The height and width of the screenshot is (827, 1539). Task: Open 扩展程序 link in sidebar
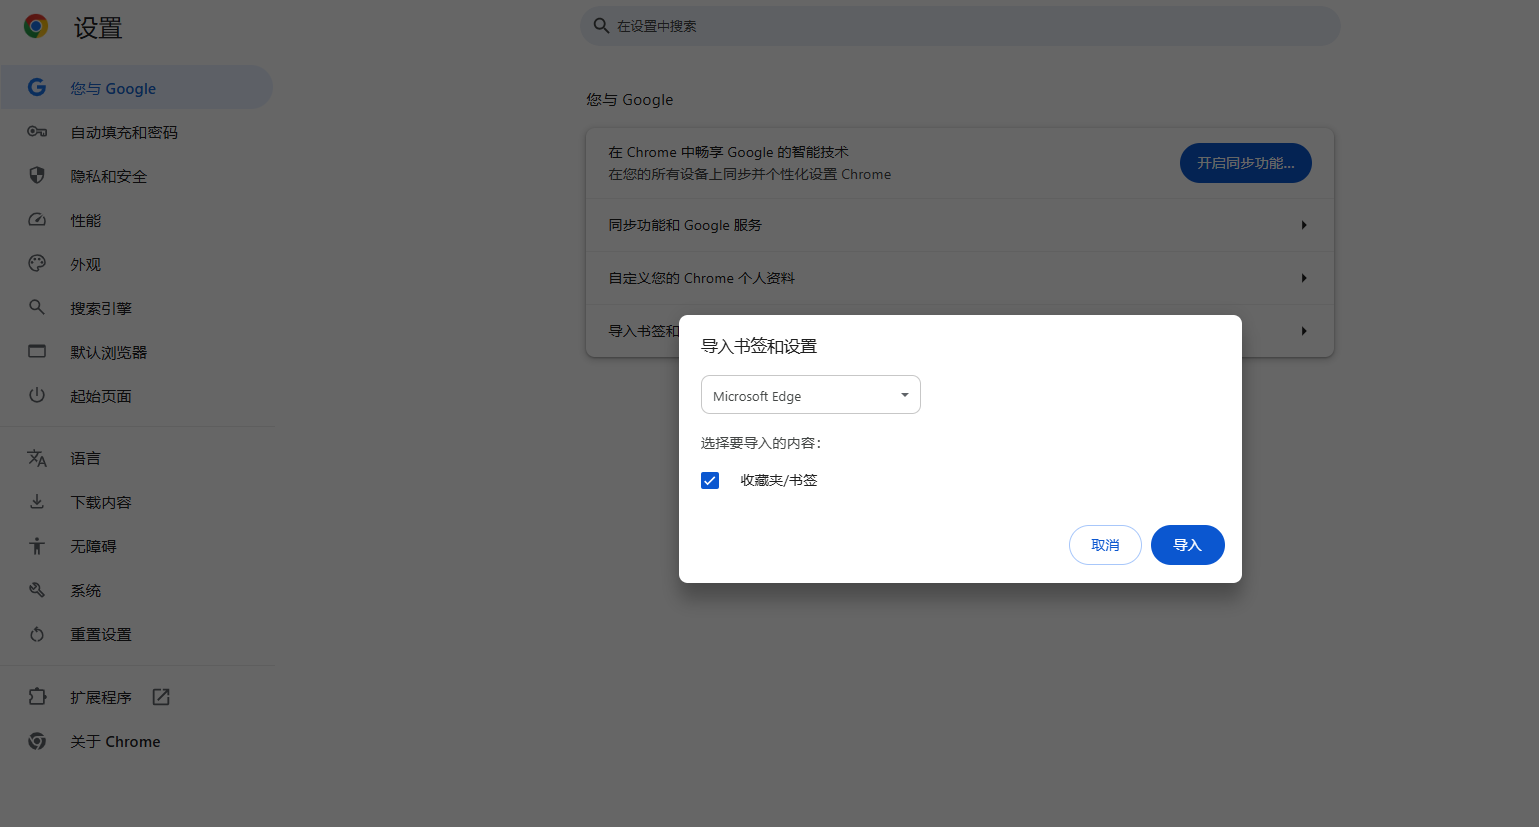coord(136,697)
